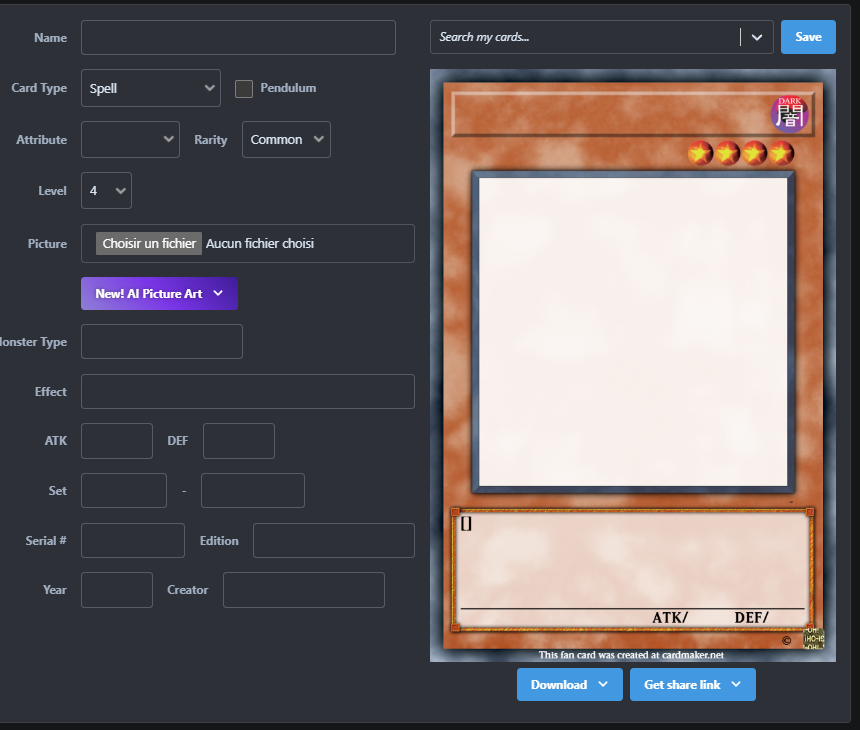Click the Name input field
Screen dimensions: 860x730
click(x=238, y=37)
